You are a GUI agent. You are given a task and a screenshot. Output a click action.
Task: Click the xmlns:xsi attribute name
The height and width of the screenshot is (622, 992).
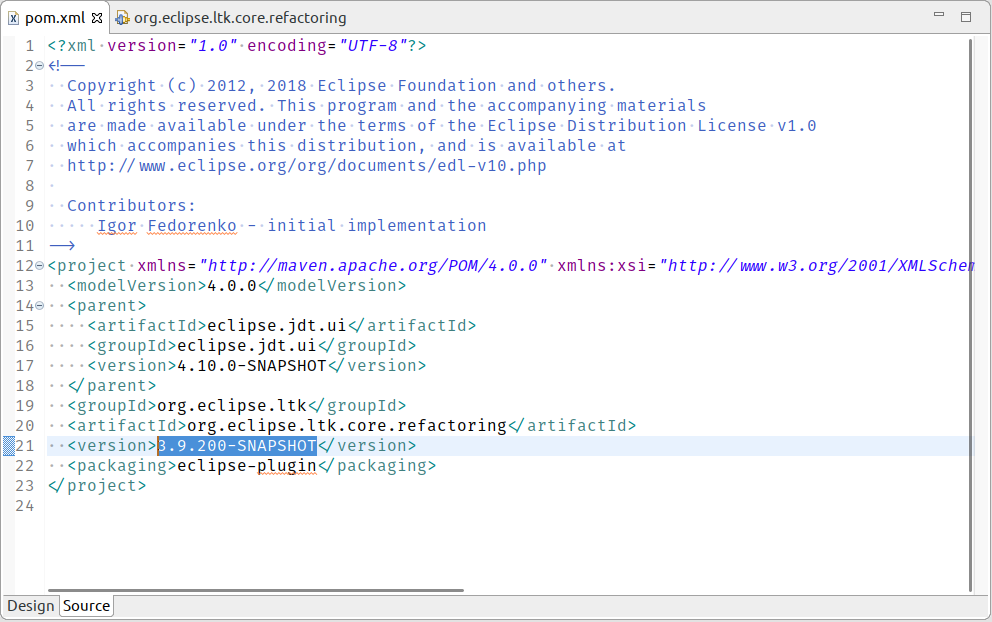pos(602,265)
